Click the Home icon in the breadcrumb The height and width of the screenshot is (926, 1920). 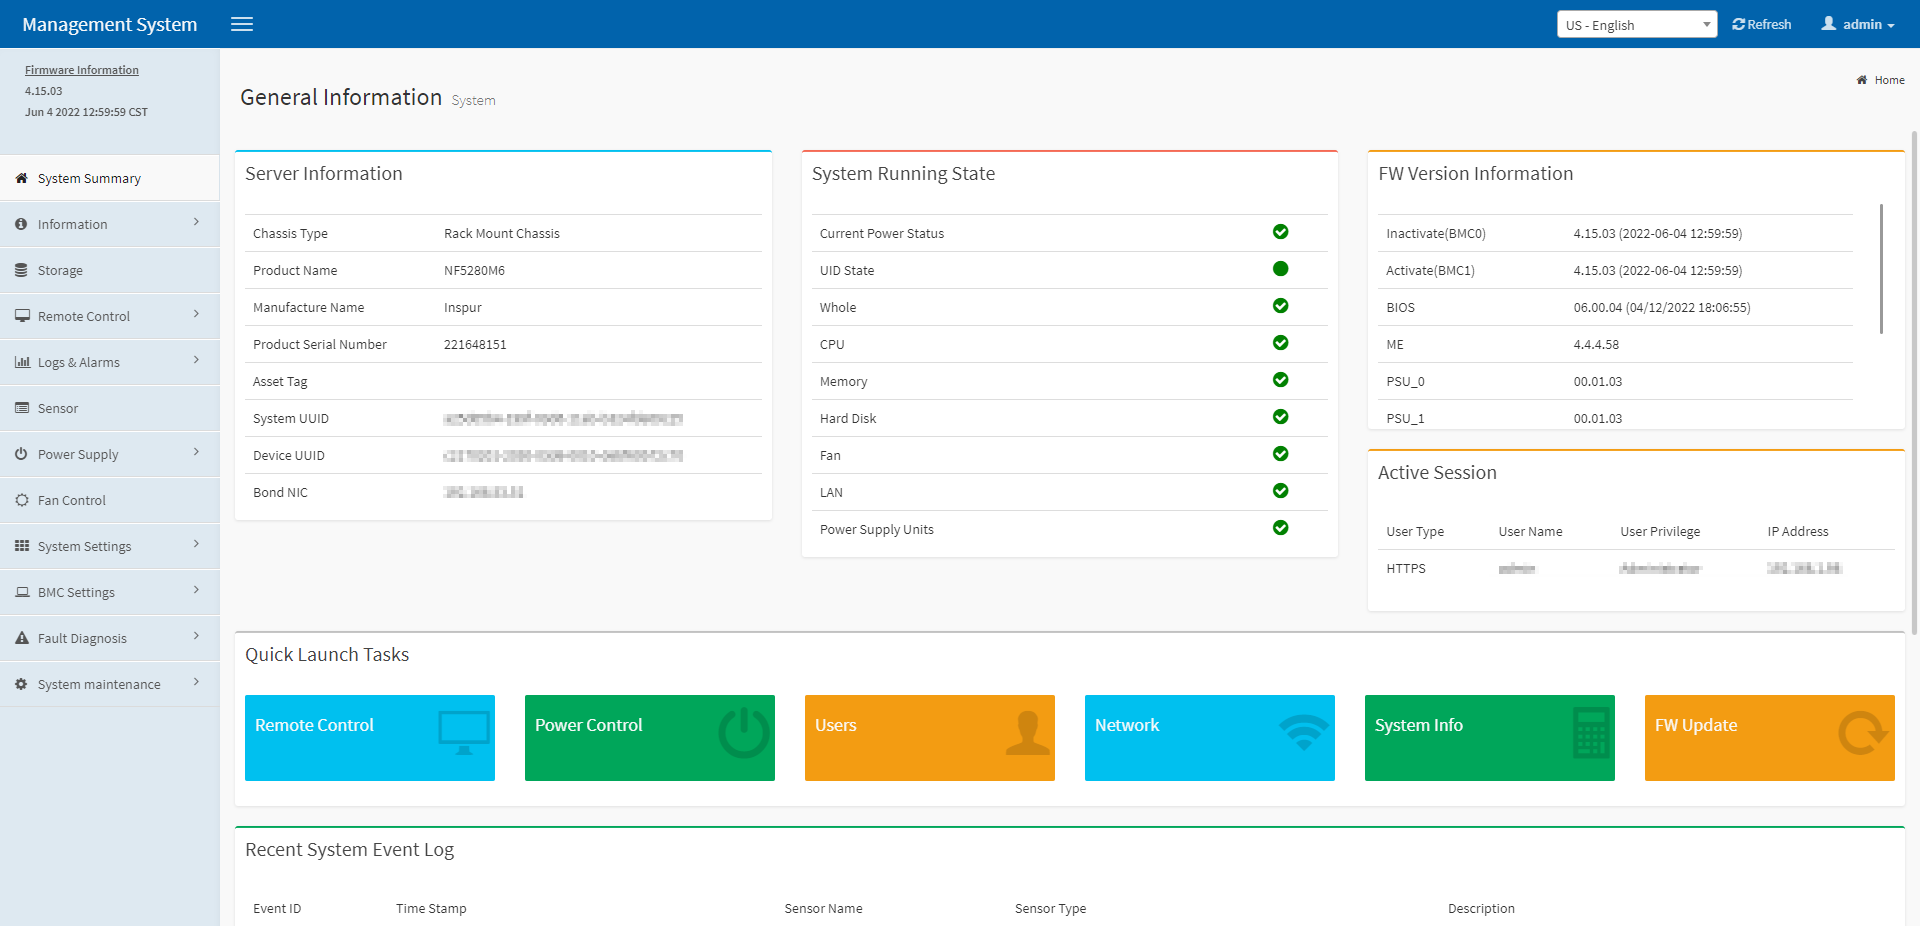pyautogui.click(x=1862, y=80)
